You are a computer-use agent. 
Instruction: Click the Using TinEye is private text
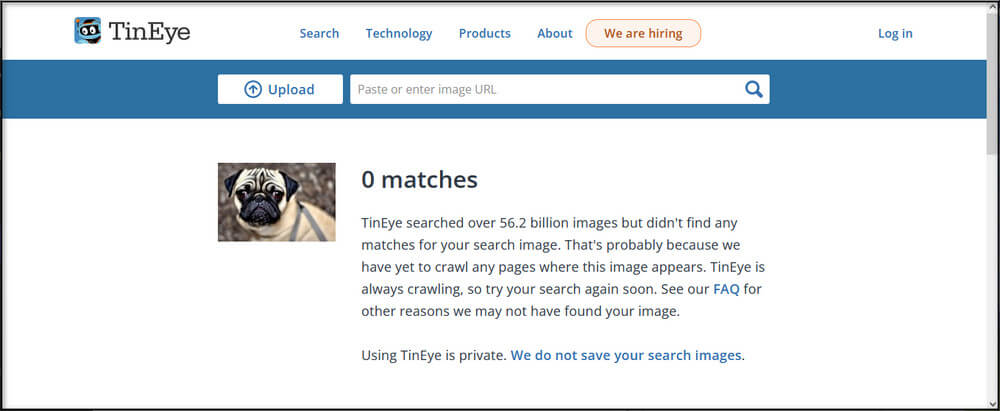pyautogui.click(x=434, y=355)
